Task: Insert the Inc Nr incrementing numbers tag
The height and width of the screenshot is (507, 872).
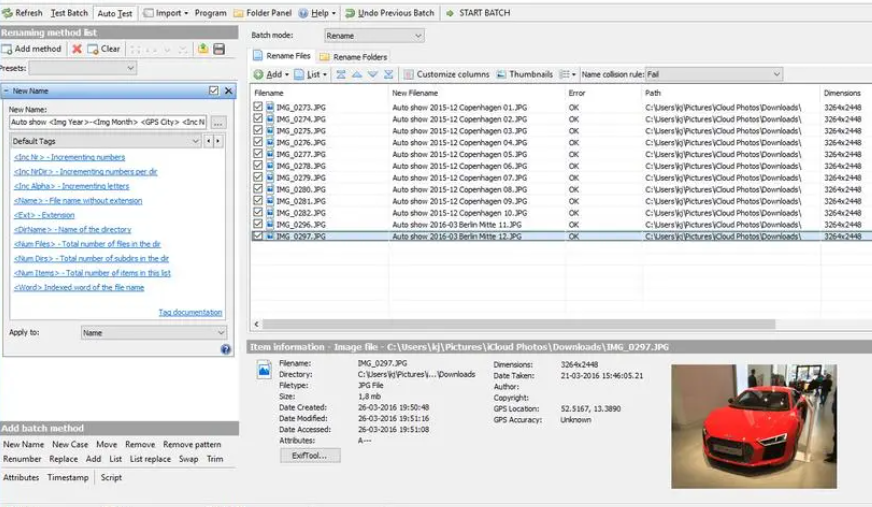Action: 70,157
